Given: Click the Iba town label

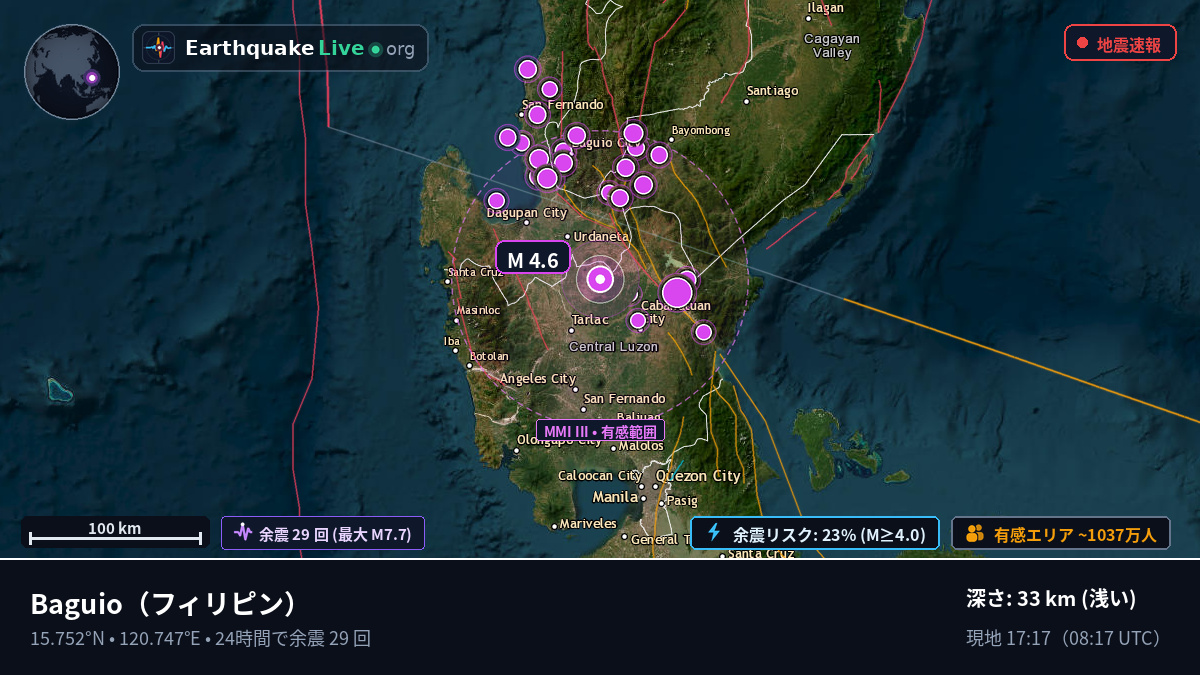Looking at the screenshot, I should pos(452,341).
